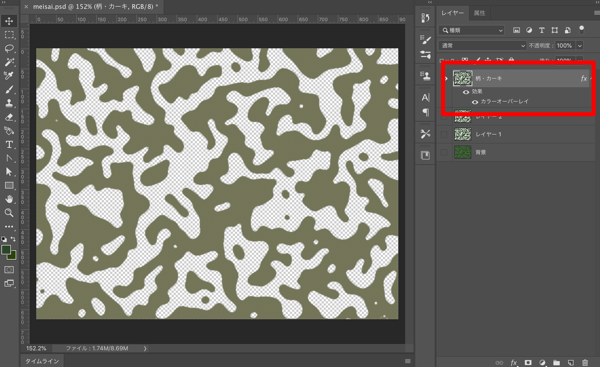Open the tool presets crossed-tools panel icon
The width and height of the screenshot is (600, 367).
click(x=425, y=134)
